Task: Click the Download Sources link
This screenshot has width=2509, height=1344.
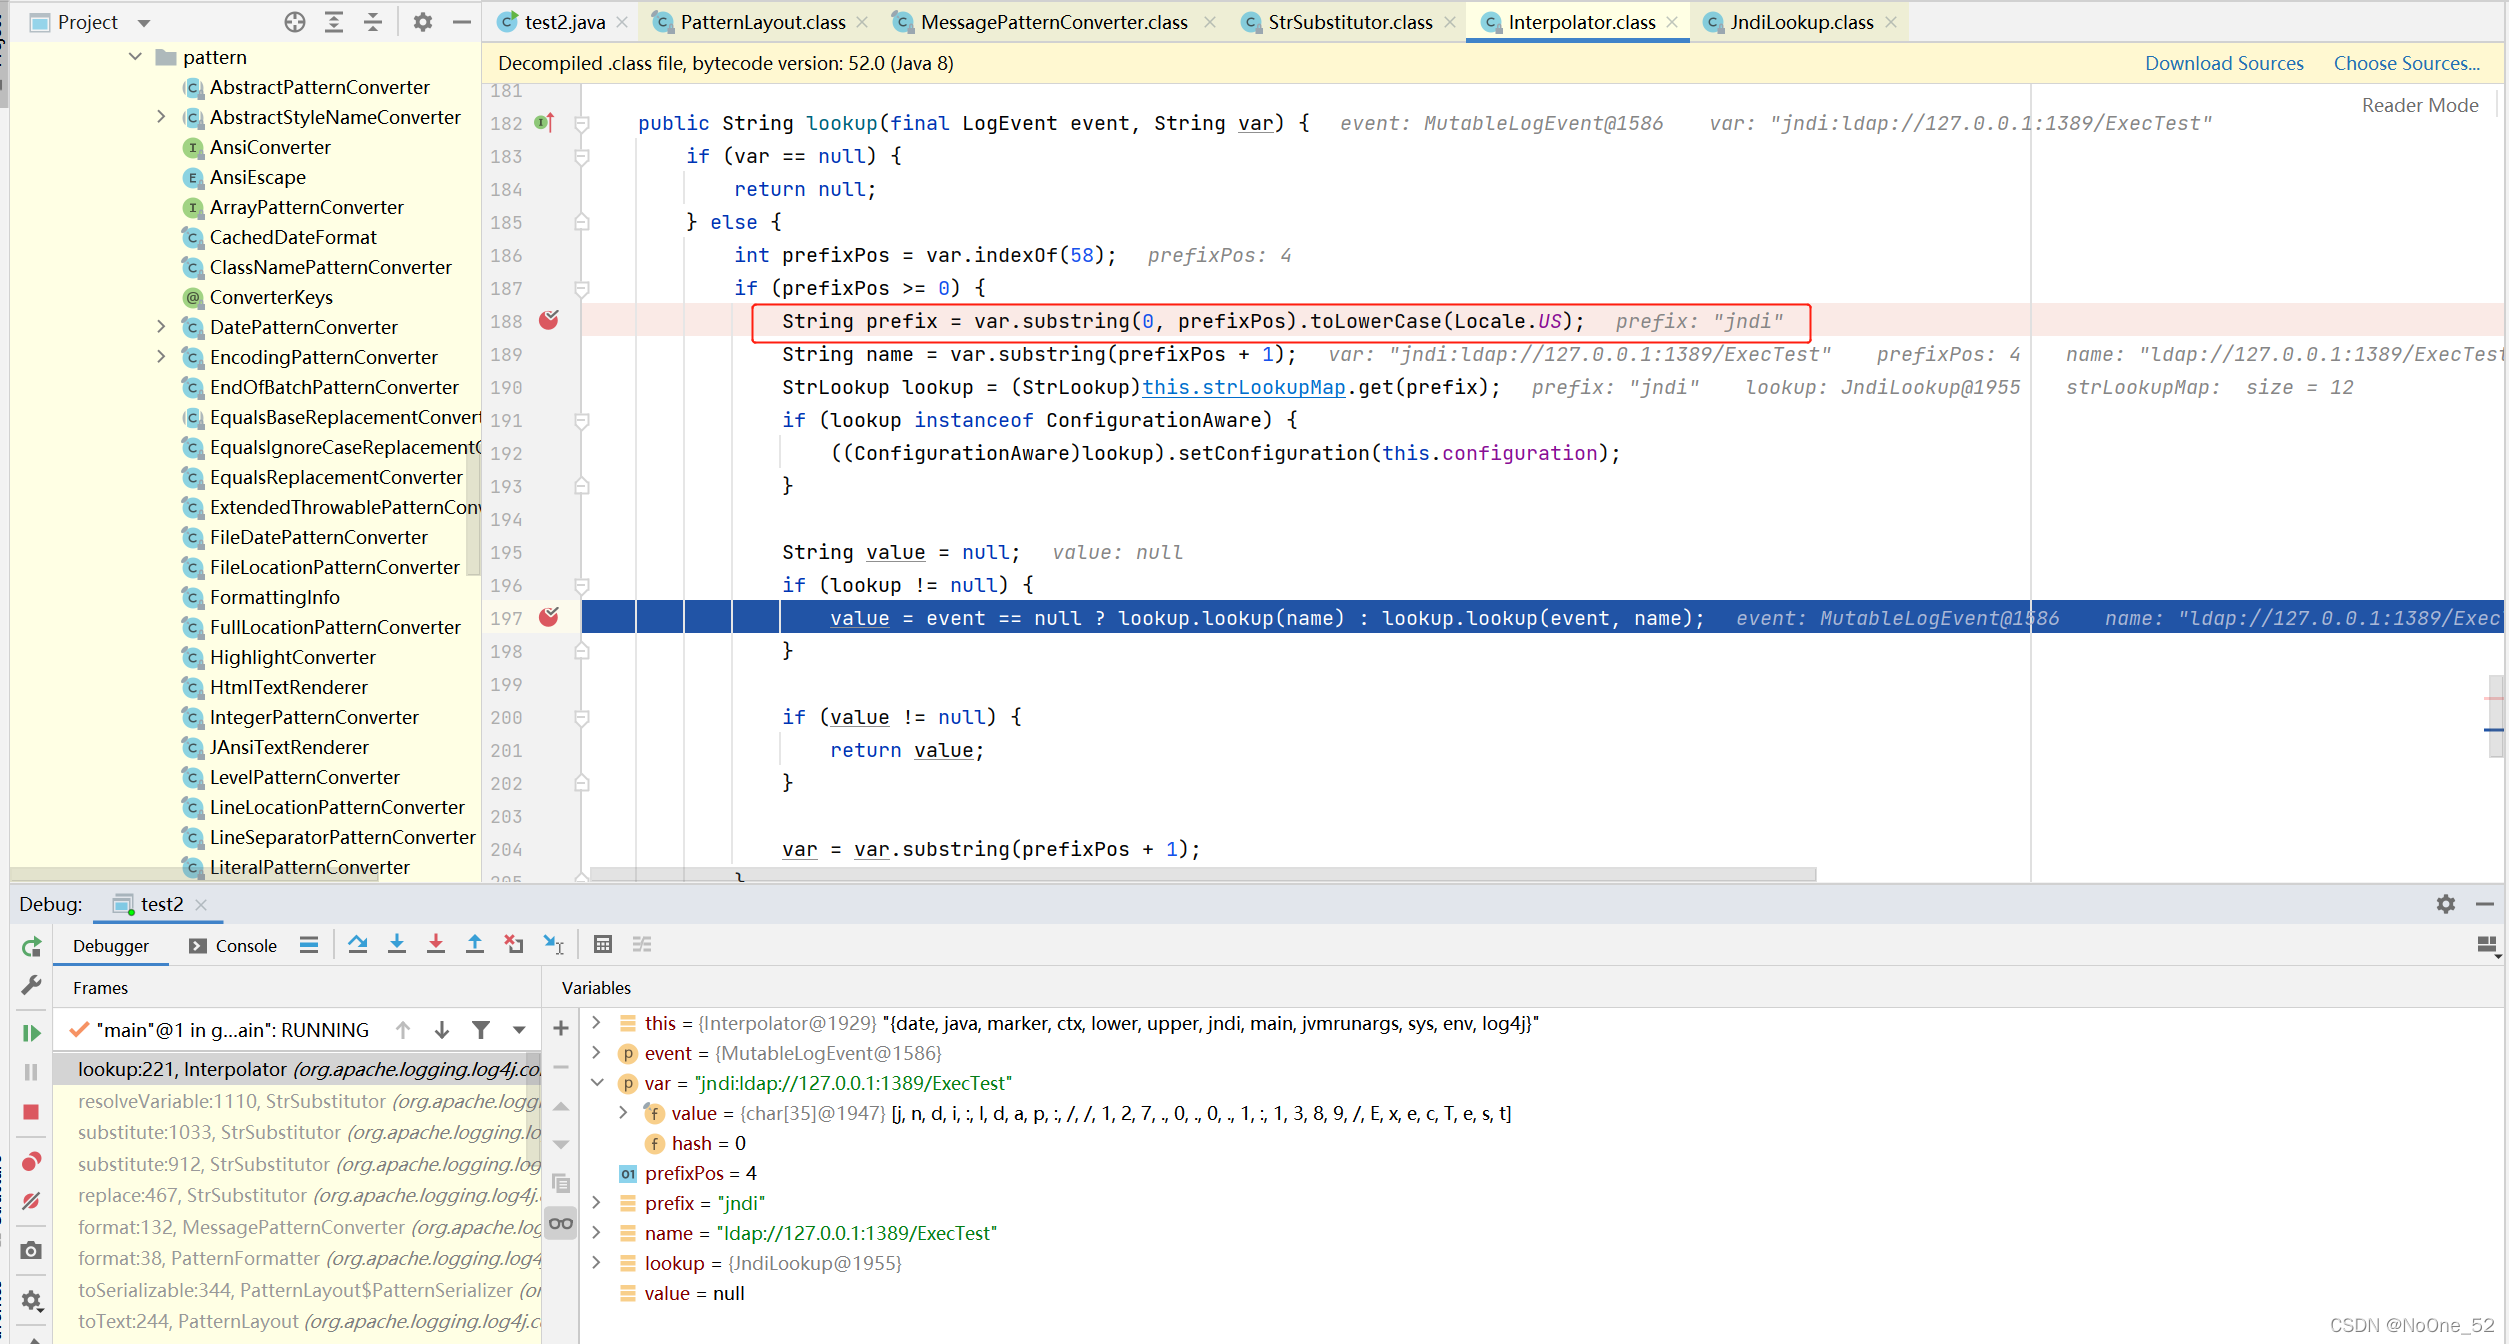Action: pyautogui.click(x=2224, y=63)
